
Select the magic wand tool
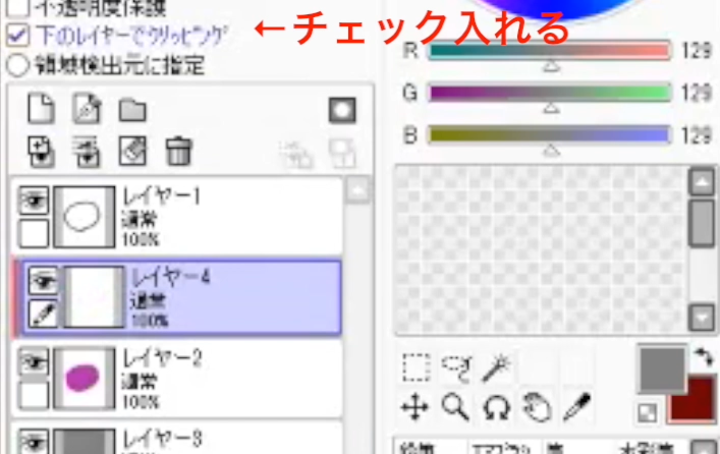click(496, 367)
